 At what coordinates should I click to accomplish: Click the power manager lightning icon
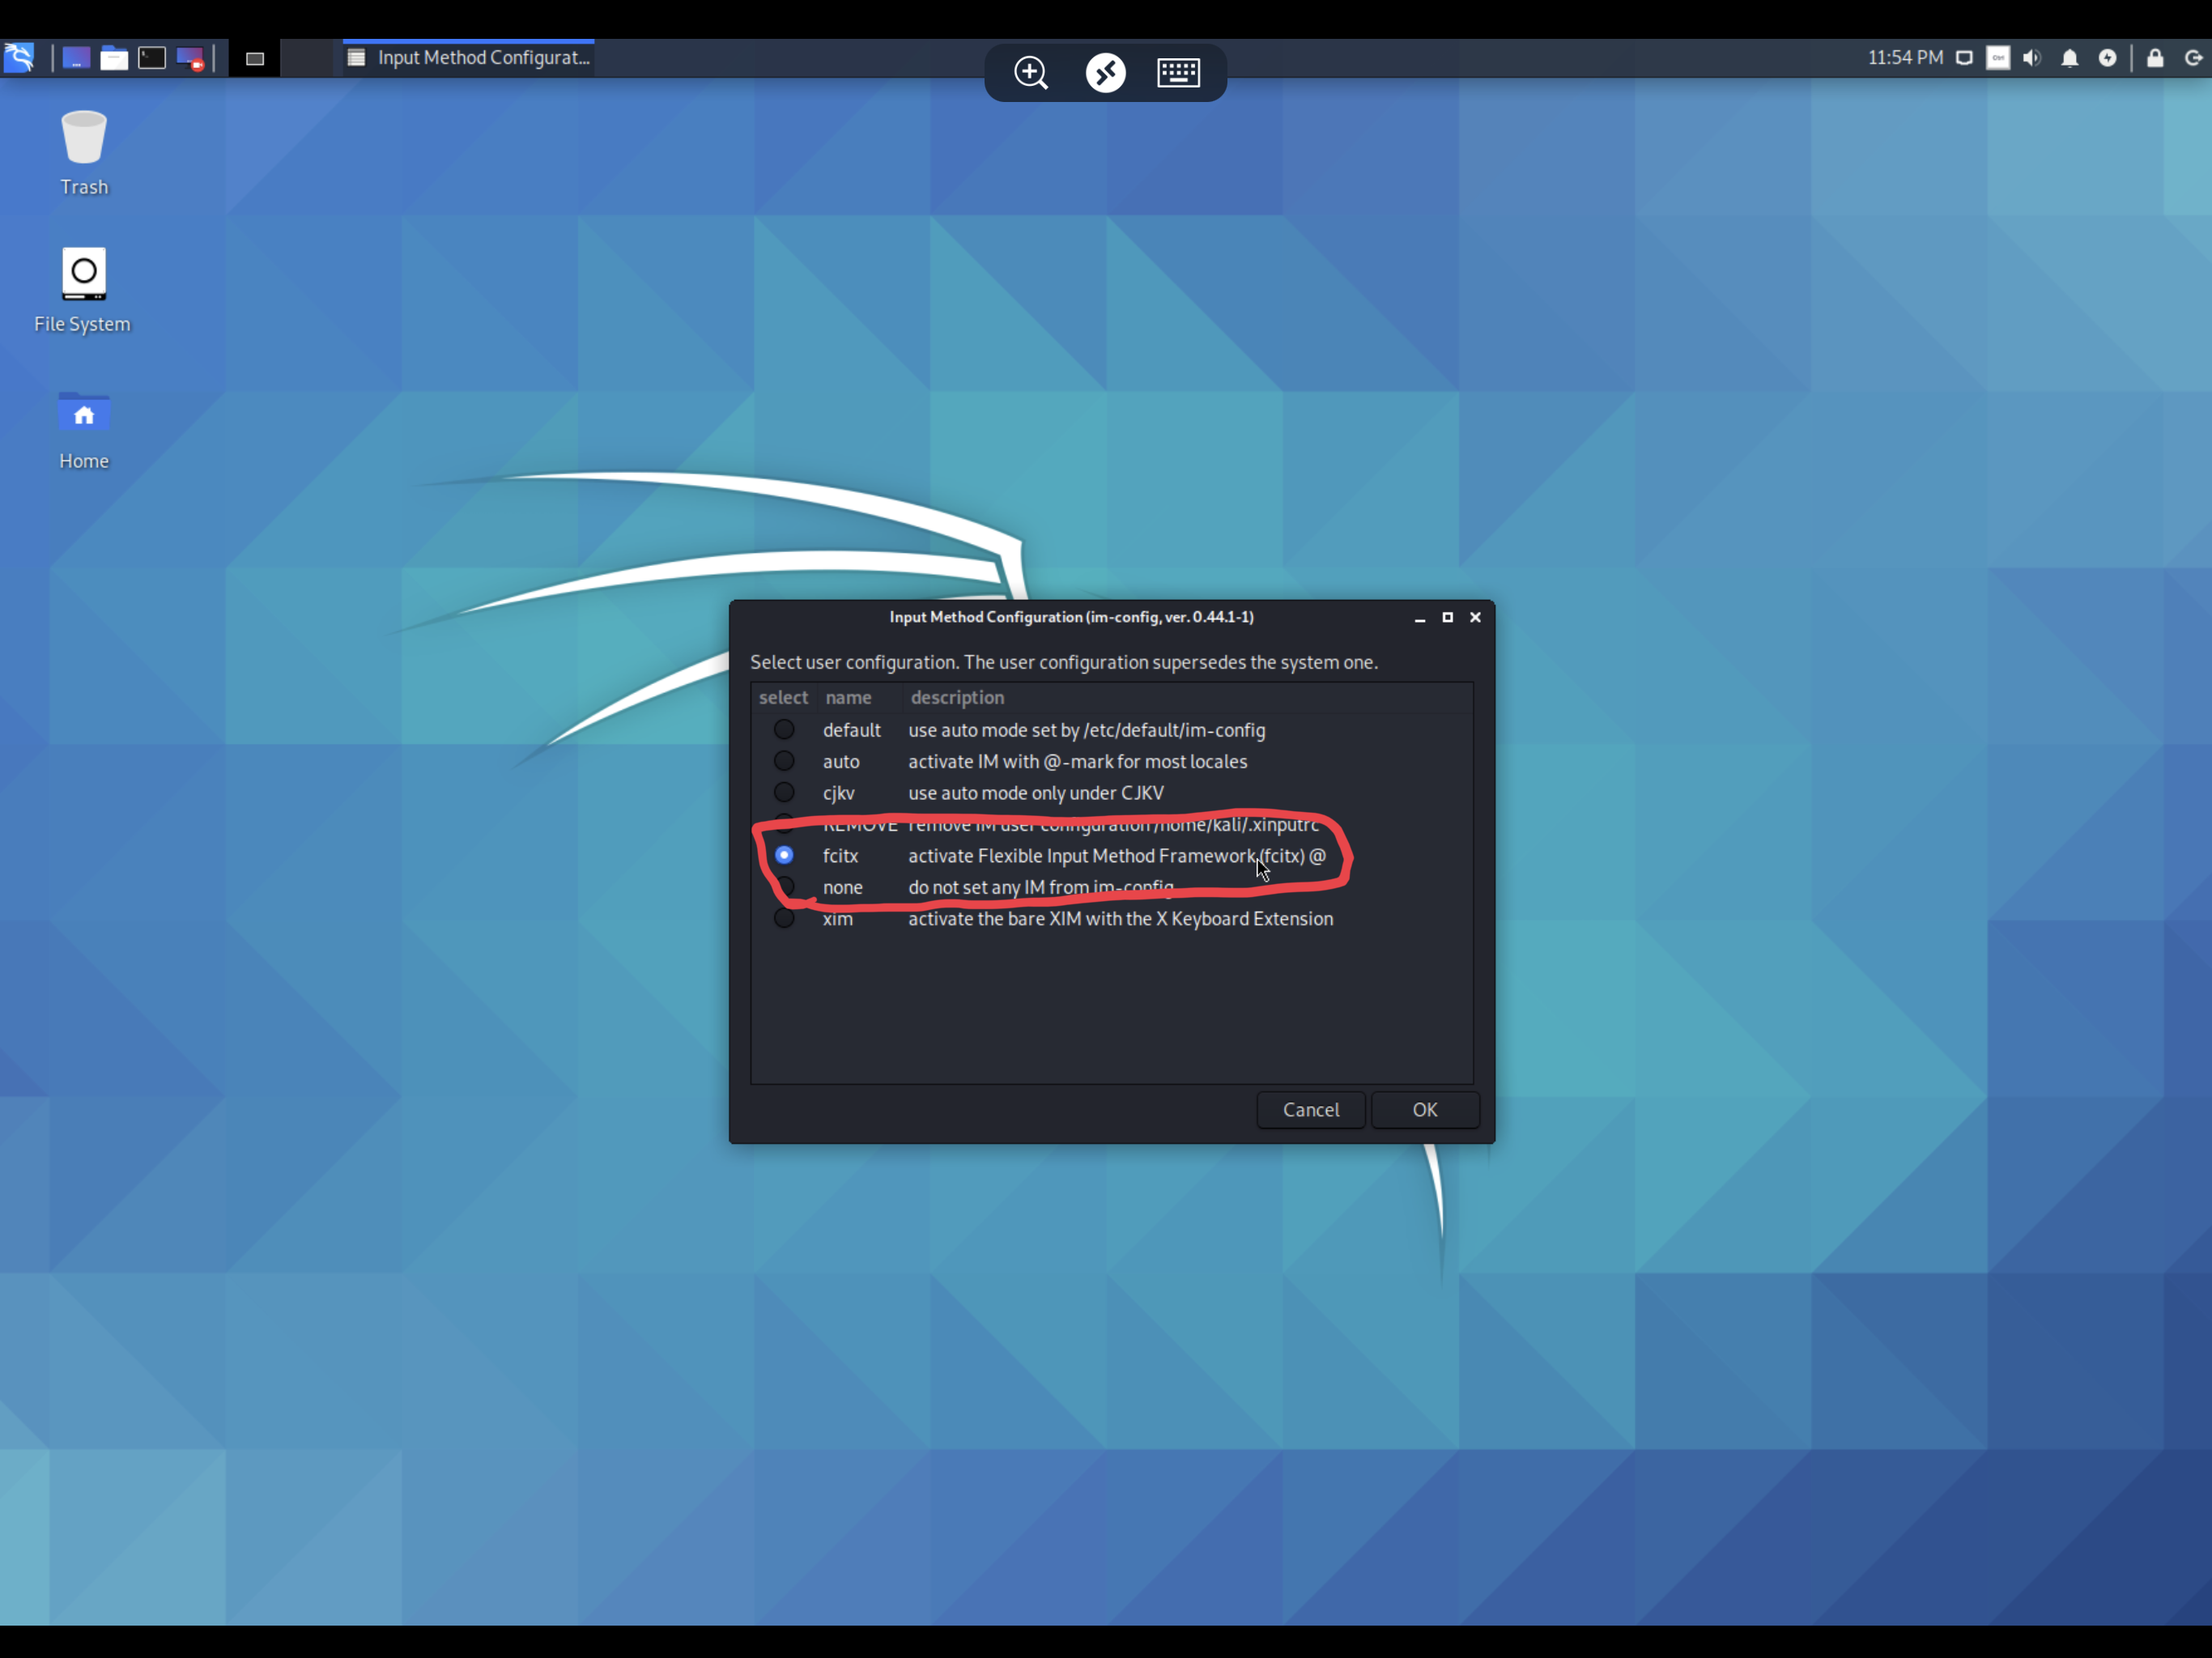2107,58
